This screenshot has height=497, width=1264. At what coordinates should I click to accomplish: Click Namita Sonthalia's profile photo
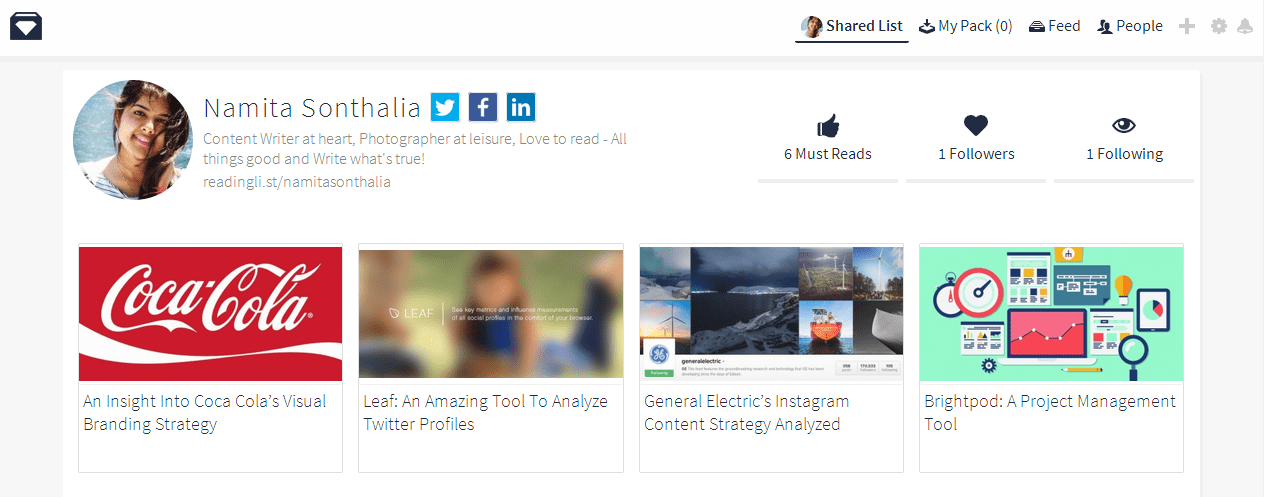pos(133,140)
